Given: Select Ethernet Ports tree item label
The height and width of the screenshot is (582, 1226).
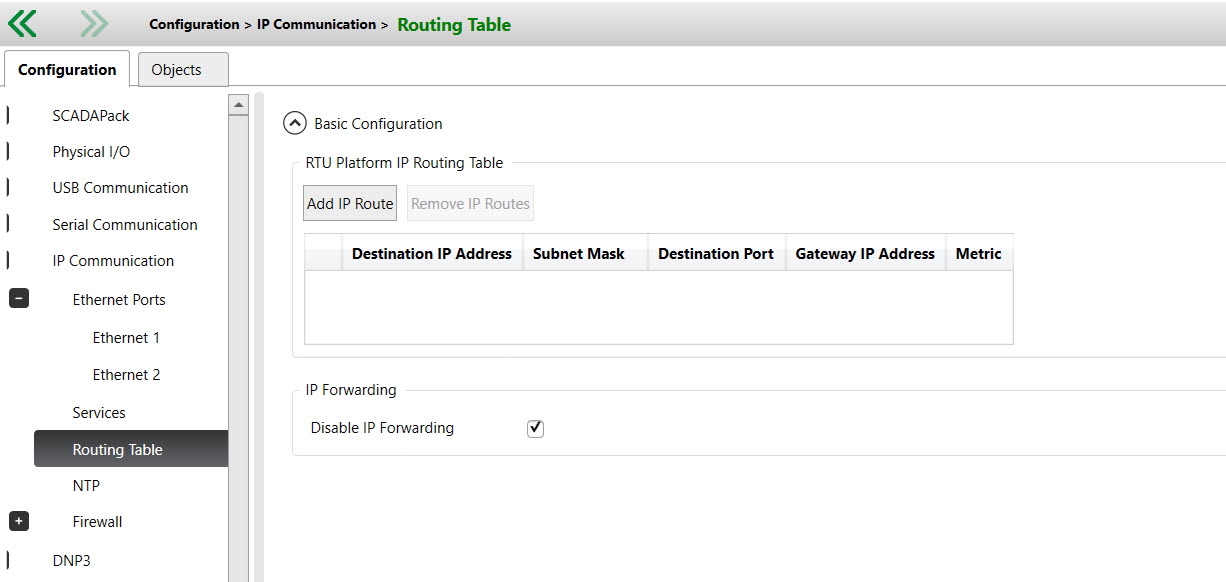Looking at the screenshot, I should coord(119,299).
